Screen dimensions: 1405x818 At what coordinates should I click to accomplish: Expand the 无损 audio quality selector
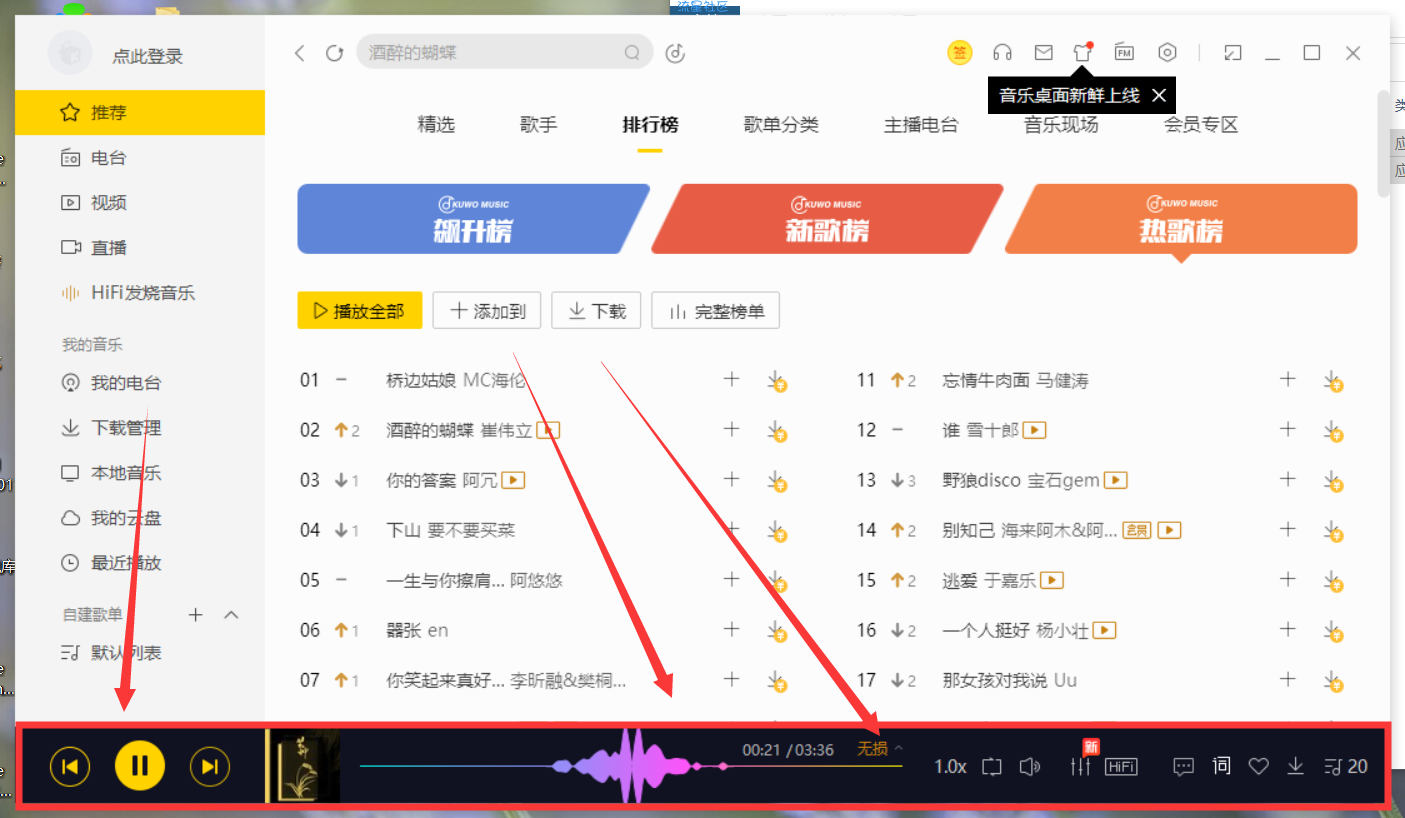click(880, 749)
